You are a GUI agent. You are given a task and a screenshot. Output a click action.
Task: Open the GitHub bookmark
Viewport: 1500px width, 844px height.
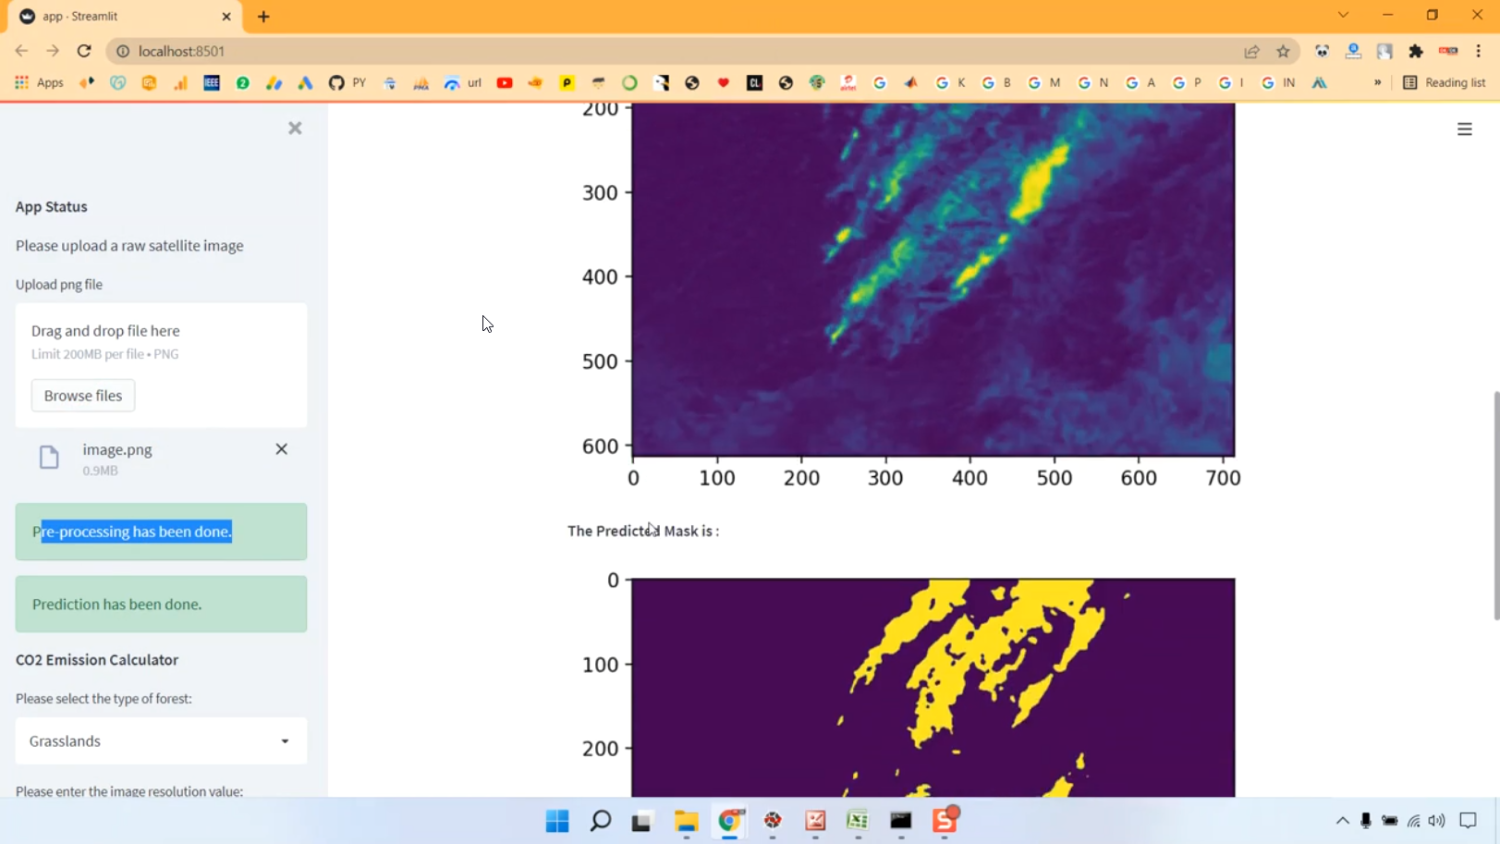(x=335, y=83)
